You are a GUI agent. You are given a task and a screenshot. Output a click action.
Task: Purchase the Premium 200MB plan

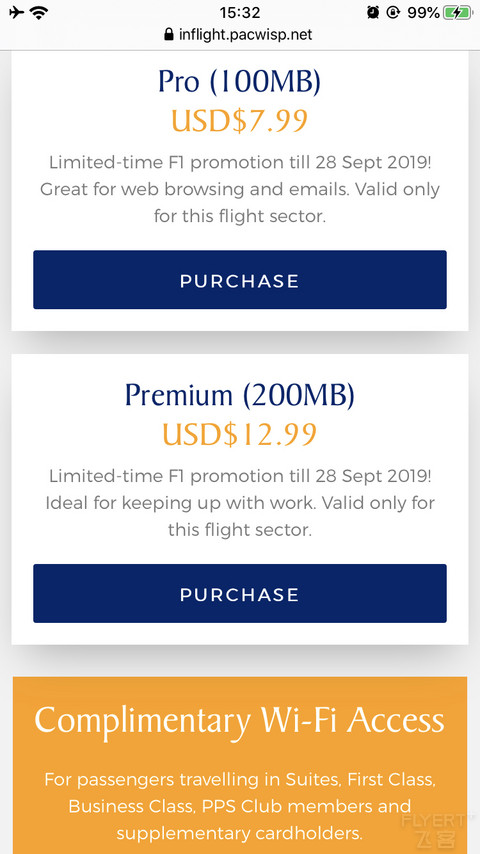coord(240,594)
